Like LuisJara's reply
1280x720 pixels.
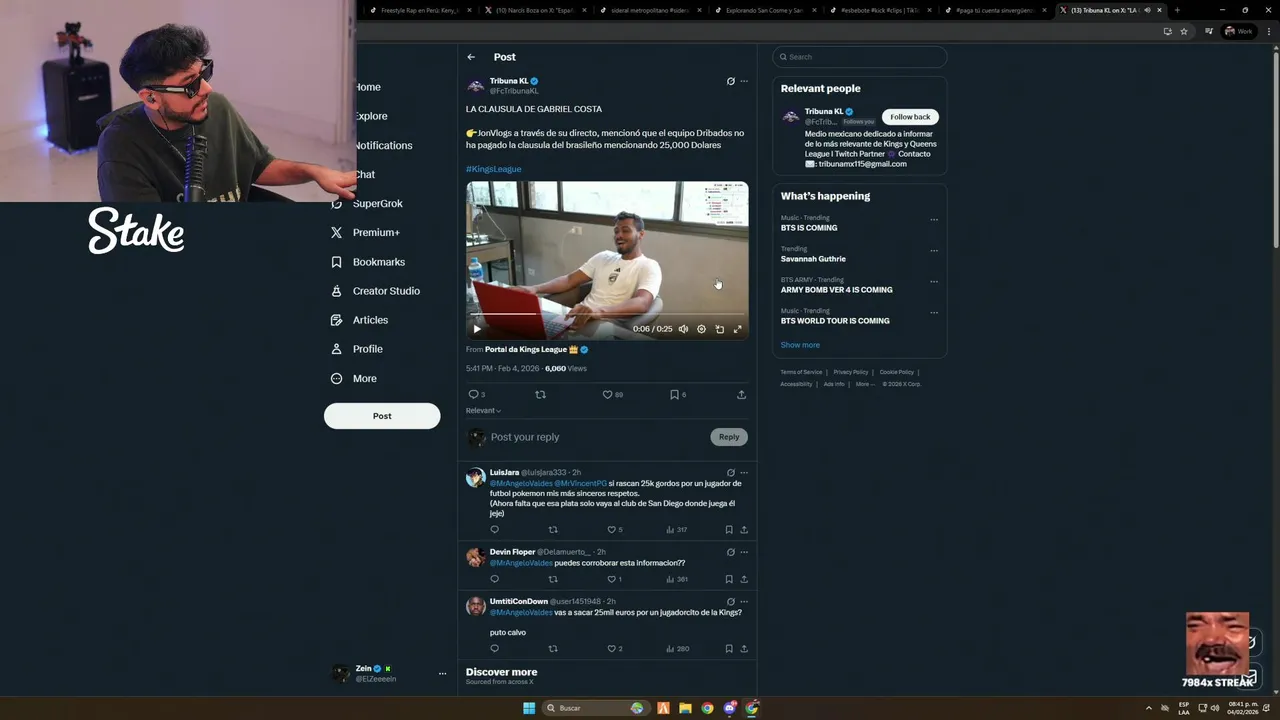tap(612, 530)
